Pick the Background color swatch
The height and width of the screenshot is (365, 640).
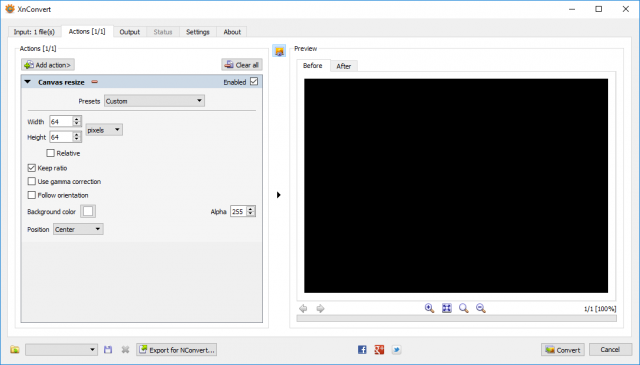coord(88,211)
